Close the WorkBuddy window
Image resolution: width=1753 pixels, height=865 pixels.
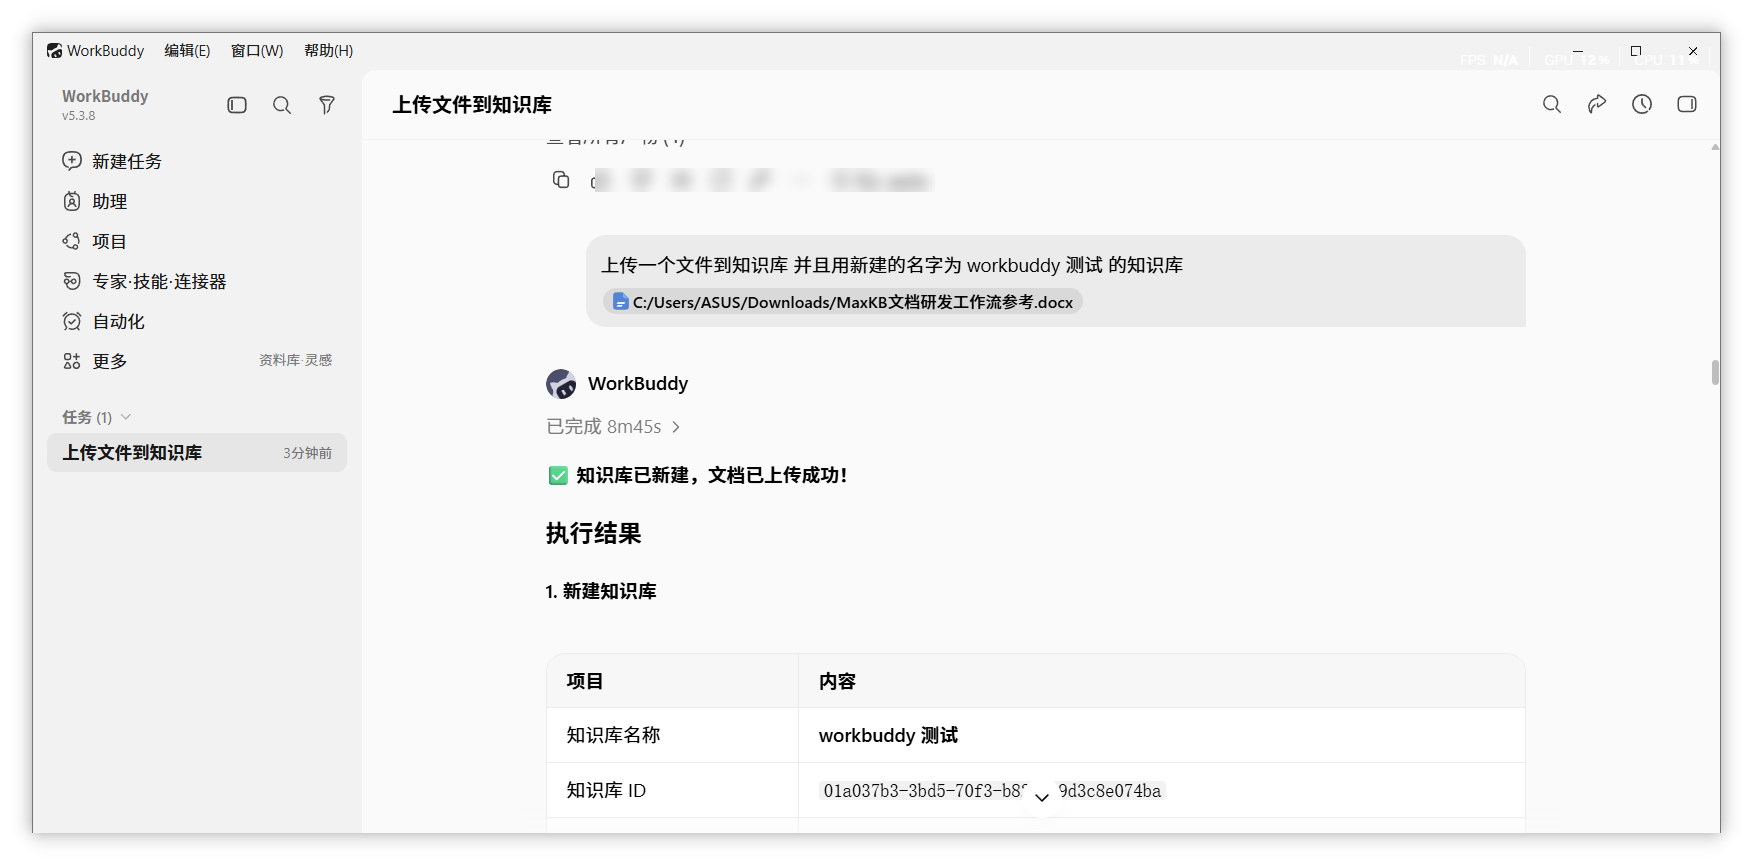click(1693, 51)
